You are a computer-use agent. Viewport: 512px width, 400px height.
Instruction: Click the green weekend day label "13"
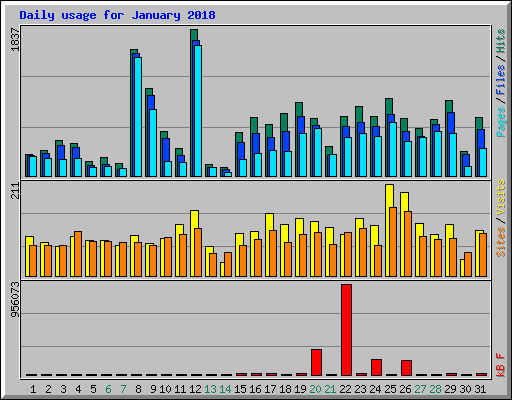pos(210,389)
